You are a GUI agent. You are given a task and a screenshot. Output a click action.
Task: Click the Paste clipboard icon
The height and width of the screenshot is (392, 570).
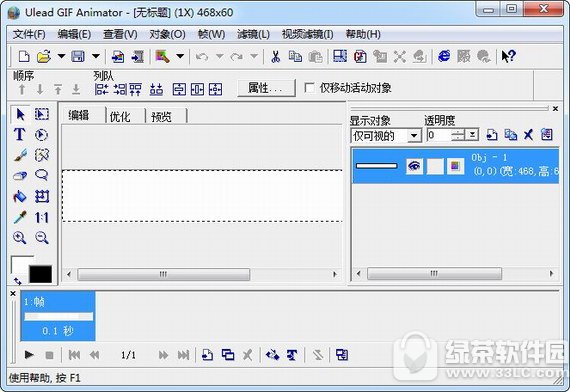click(x=315, y=57)
